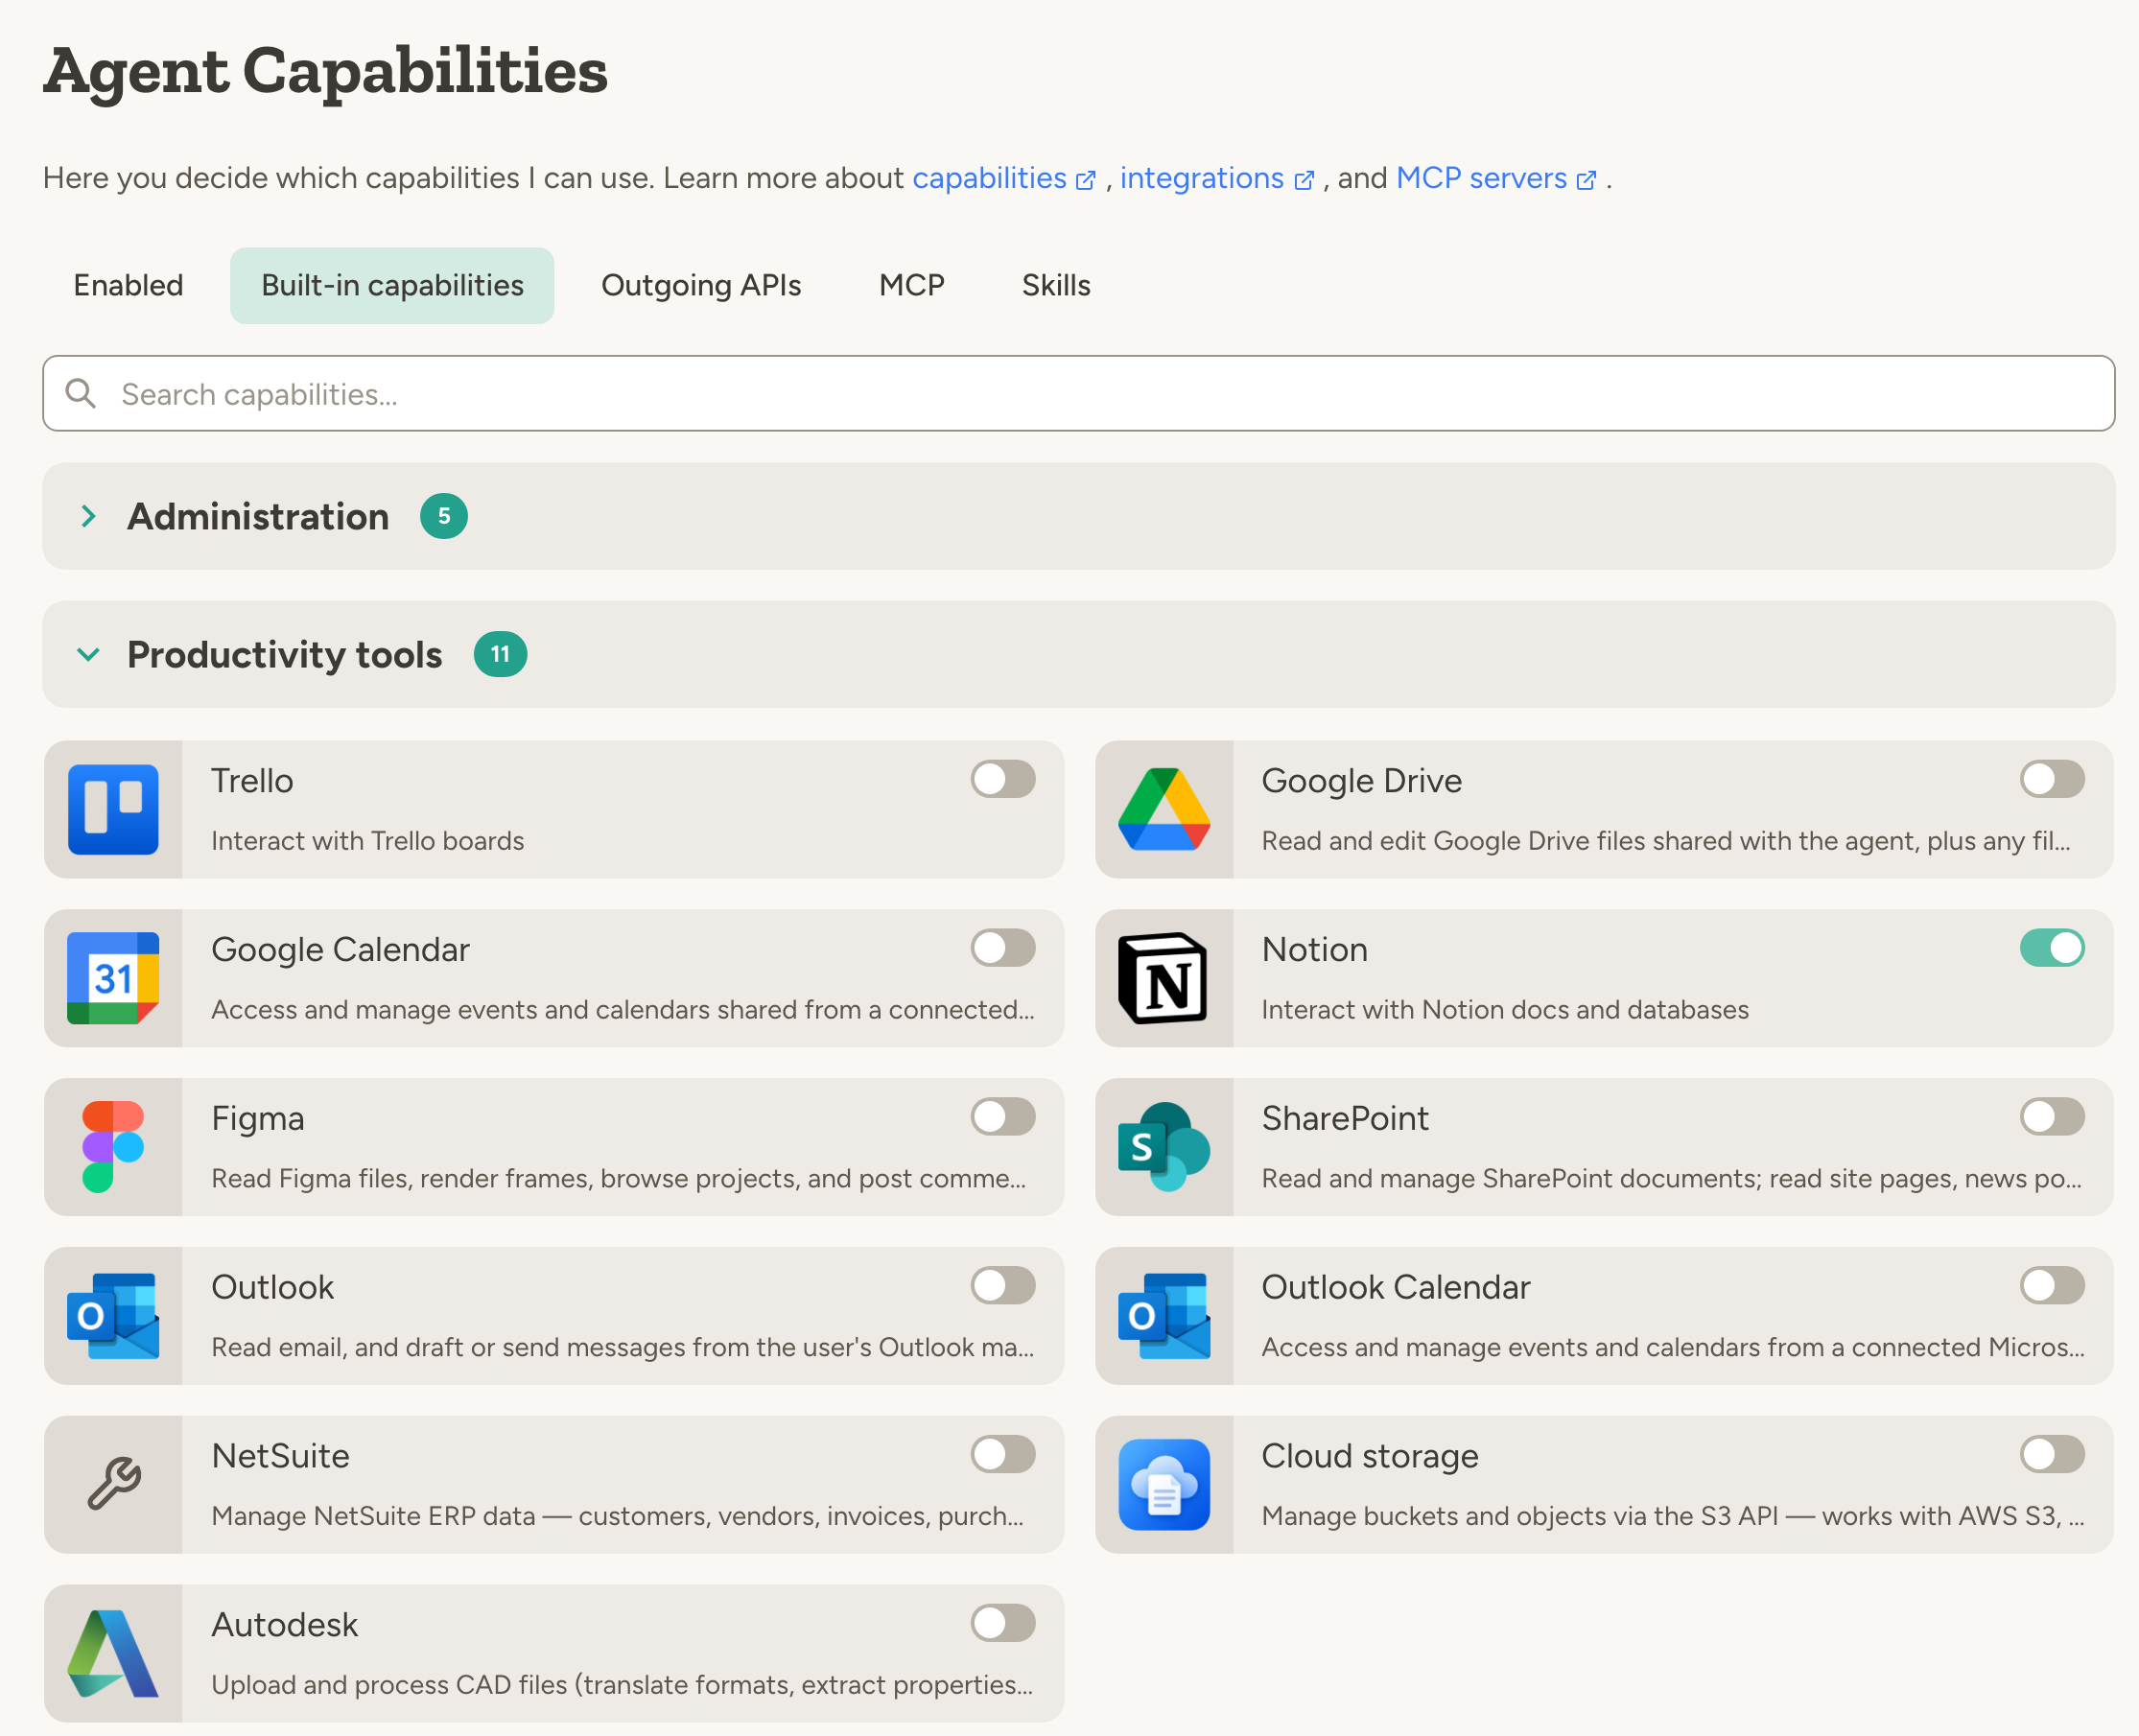Image resolution: width=2139 pixels, height=1736 pixels.
Task: Click the search magnifier icon
Action: pos(81,393)
